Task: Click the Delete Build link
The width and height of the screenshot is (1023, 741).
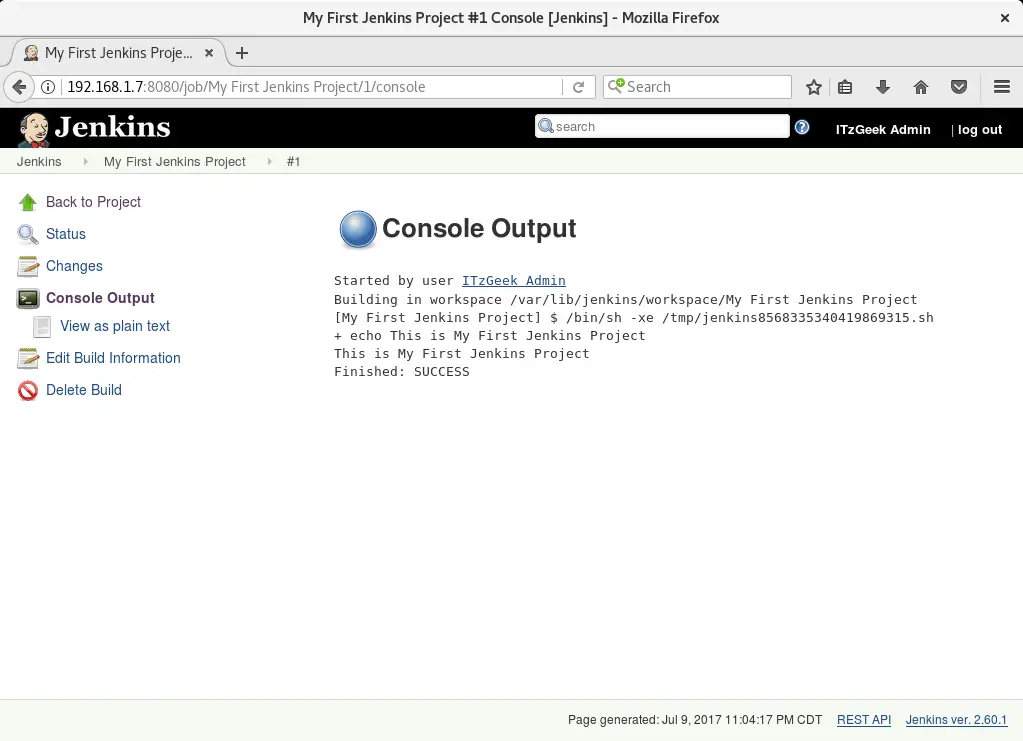Action: click(x=84, y=390)
